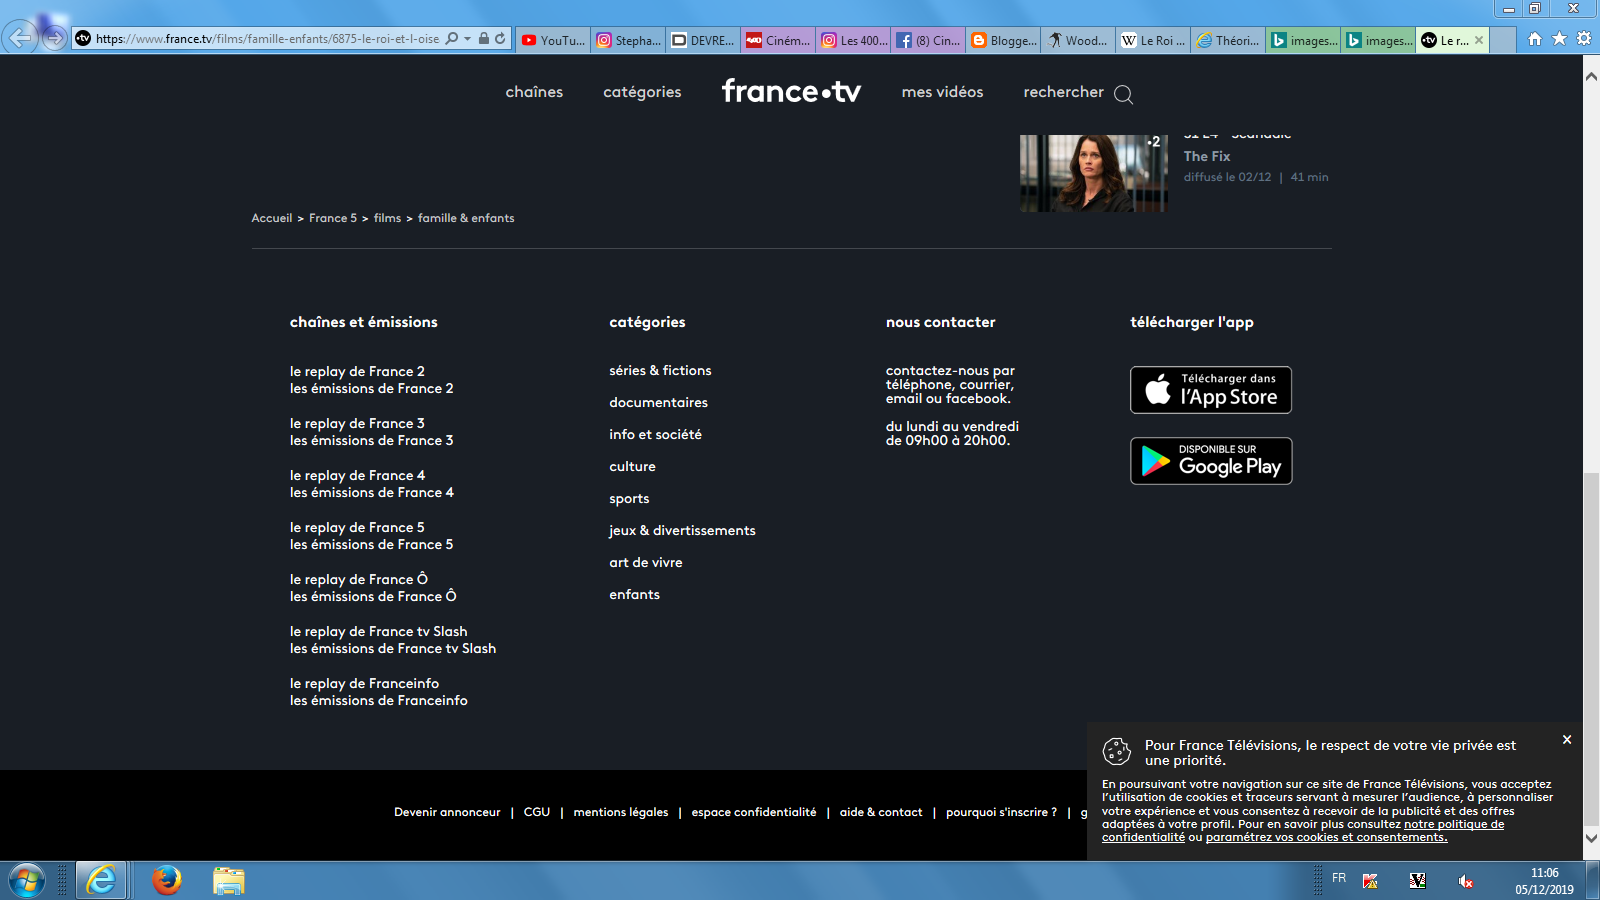This screenshot has height=900, width=1600.
Task: Open enfants category
Action: pos(634,594)
